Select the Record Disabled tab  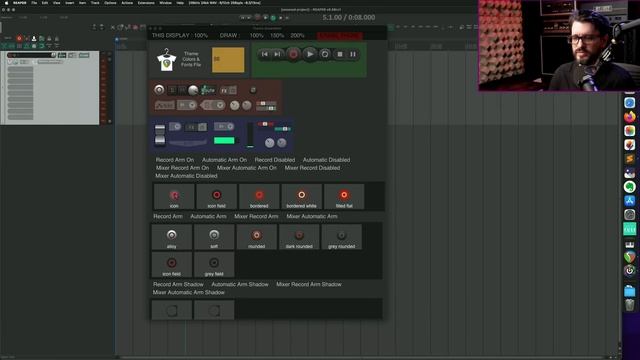(275, 160)
